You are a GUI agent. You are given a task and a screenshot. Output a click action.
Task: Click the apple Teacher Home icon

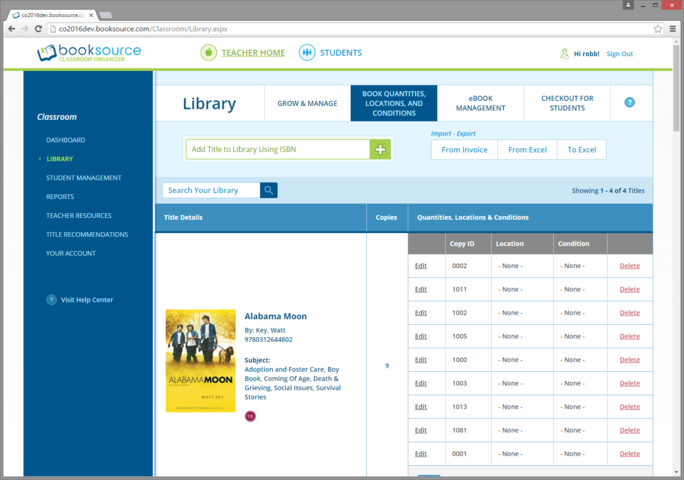point(208,53)
